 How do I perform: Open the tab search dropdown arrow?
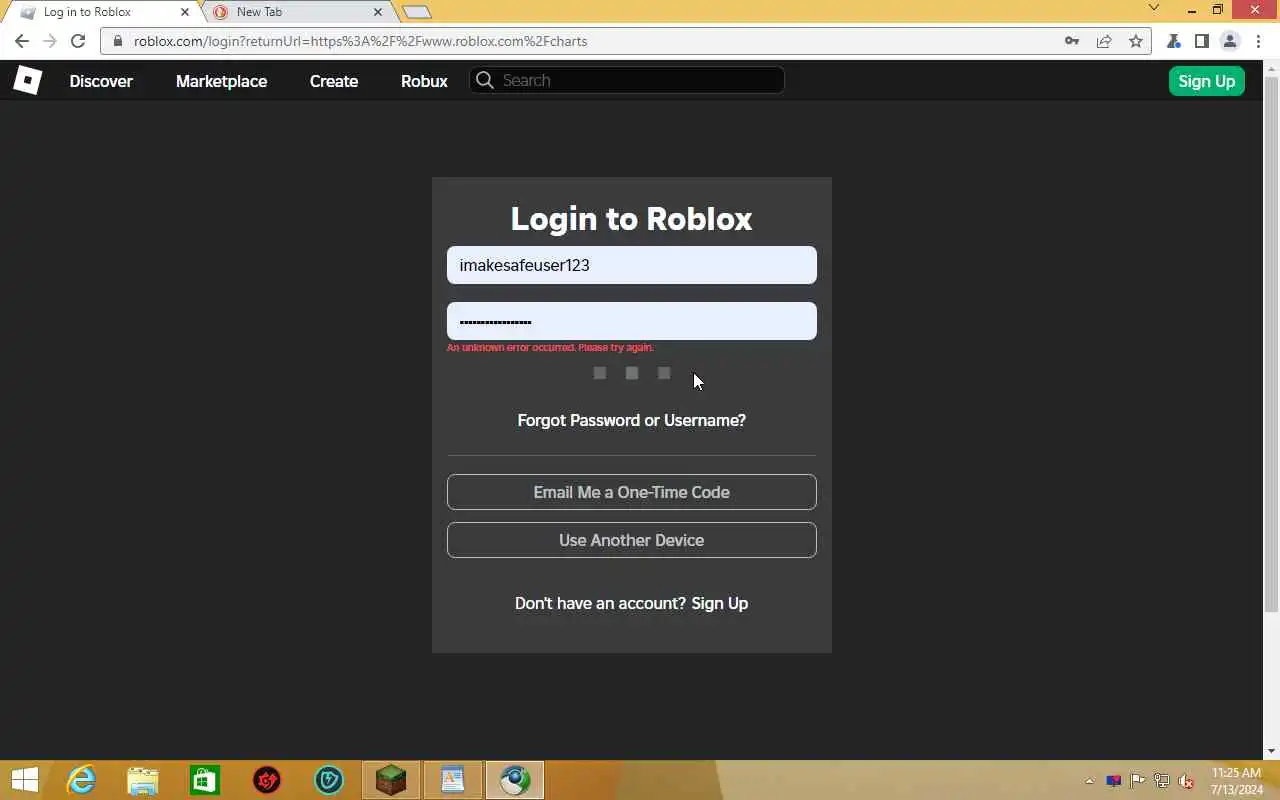click(x=1154, y=9)
